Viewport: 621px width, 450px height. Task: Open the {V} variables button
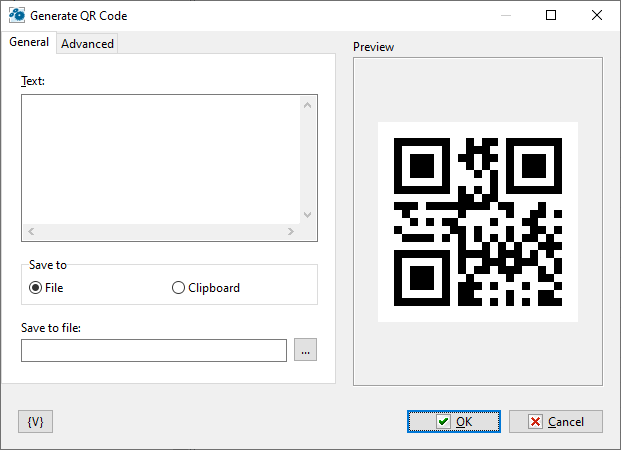point(35,421)
